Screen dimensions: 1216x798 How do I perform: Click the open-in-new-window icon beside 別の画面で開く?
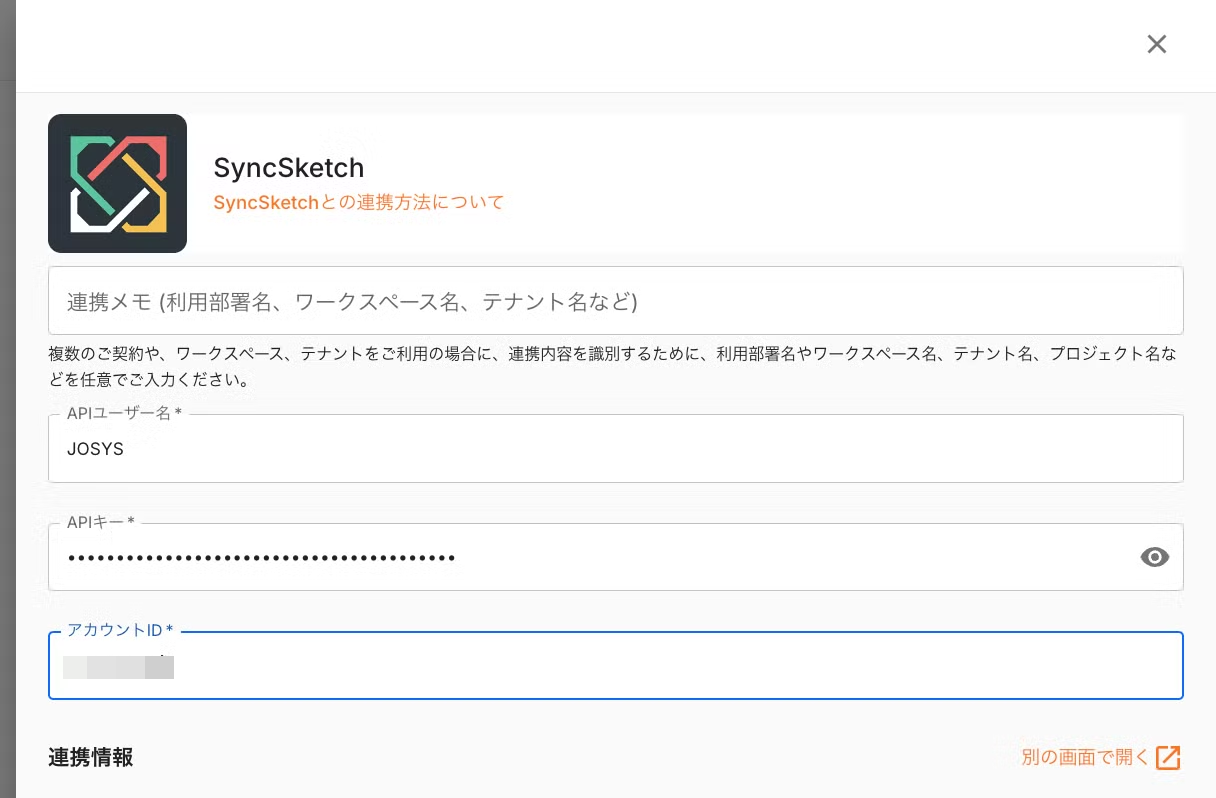[x=1168, y=757]
